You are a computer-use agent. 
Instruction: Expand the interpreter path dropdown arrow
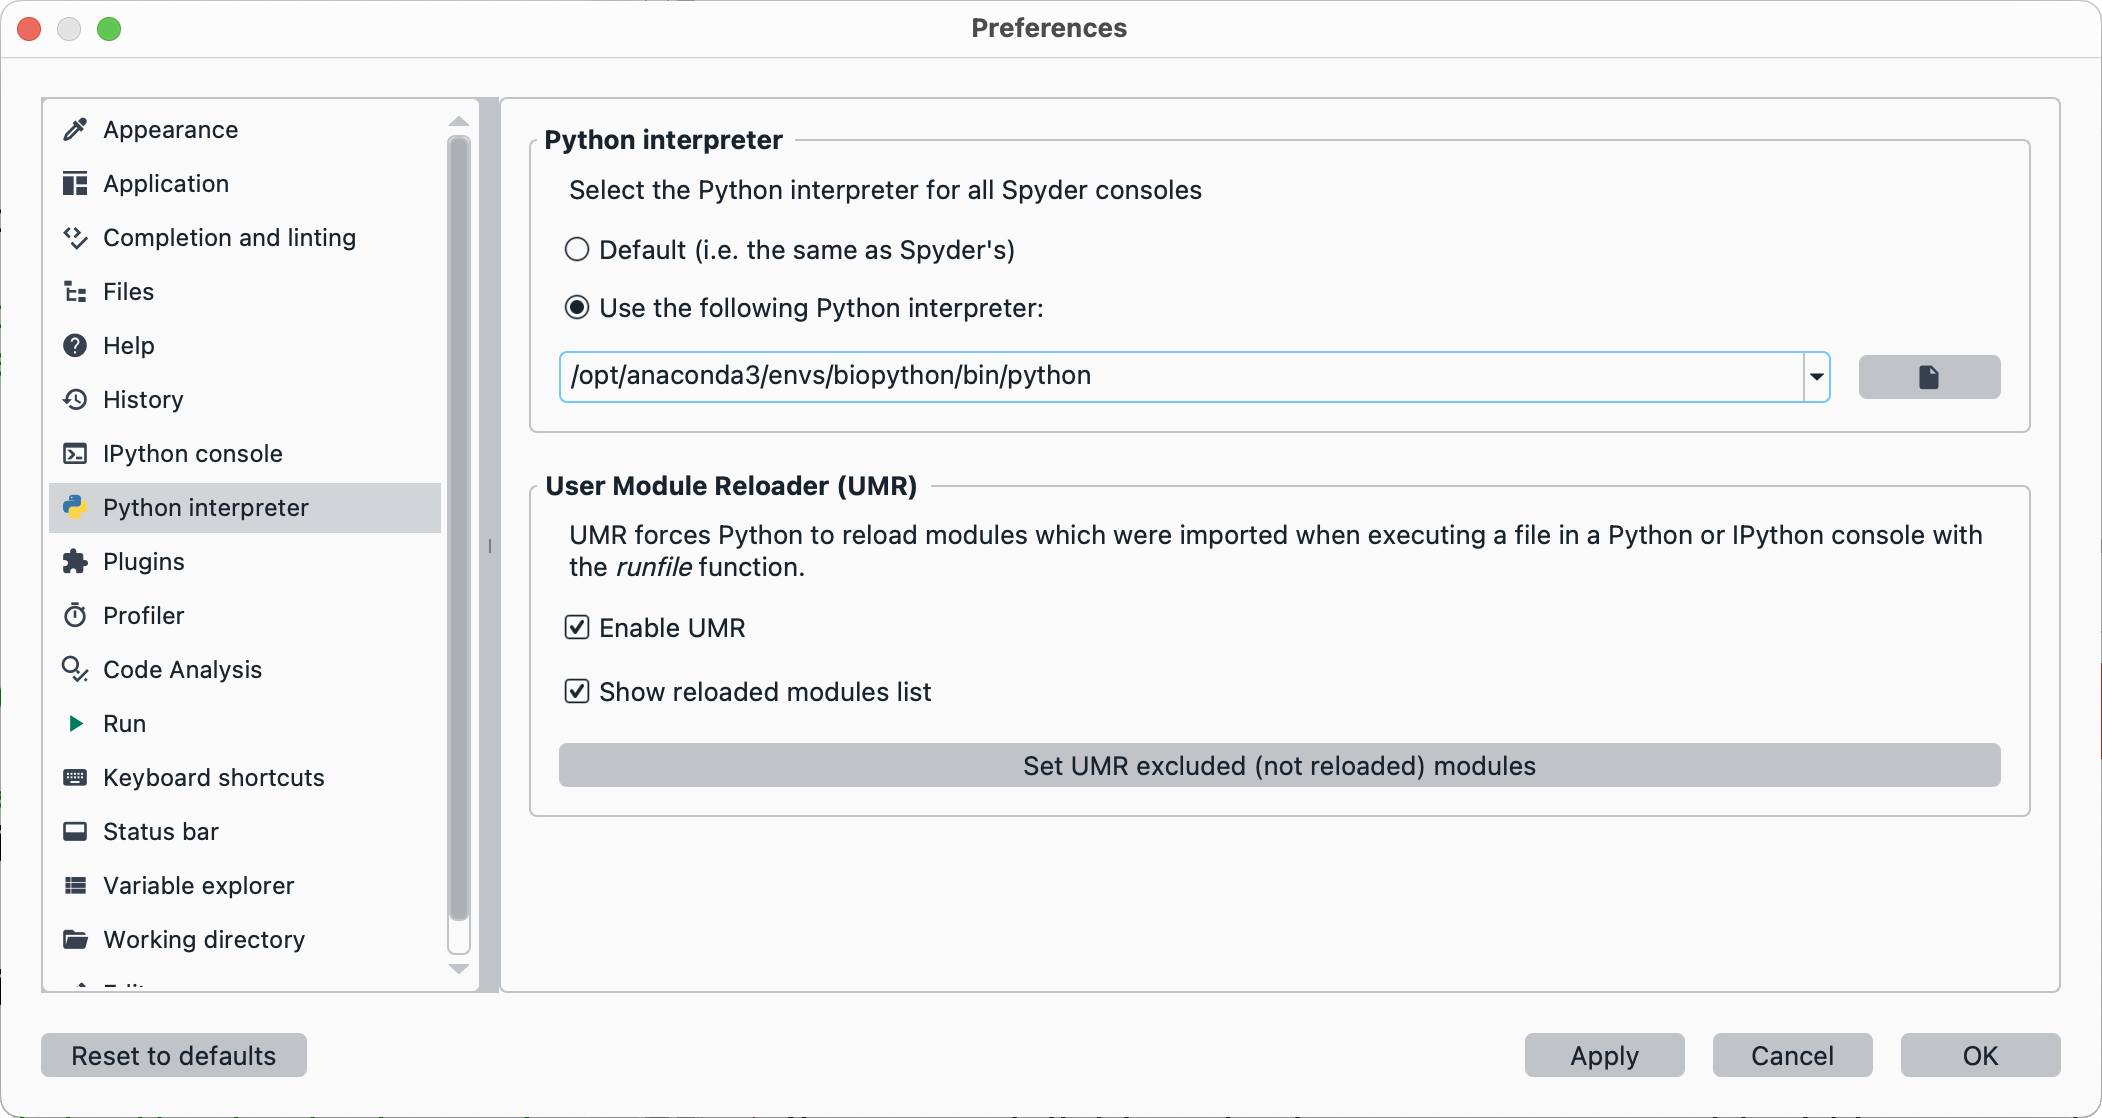(1816, 377)
